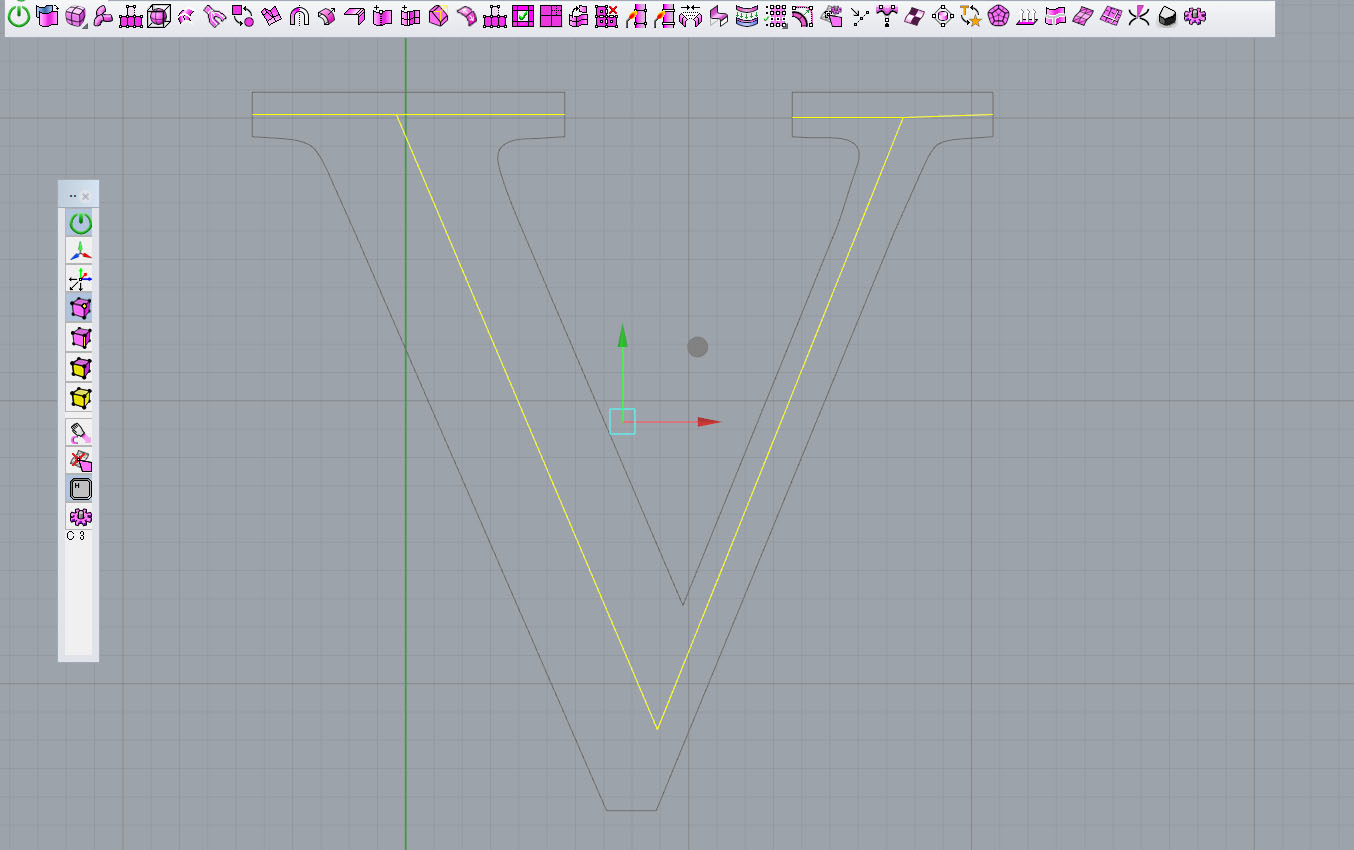The height and width of the screenshot is (850, 1354).
Task: Click the pink shape with red X icon in the palette
Action: (80, 461)
